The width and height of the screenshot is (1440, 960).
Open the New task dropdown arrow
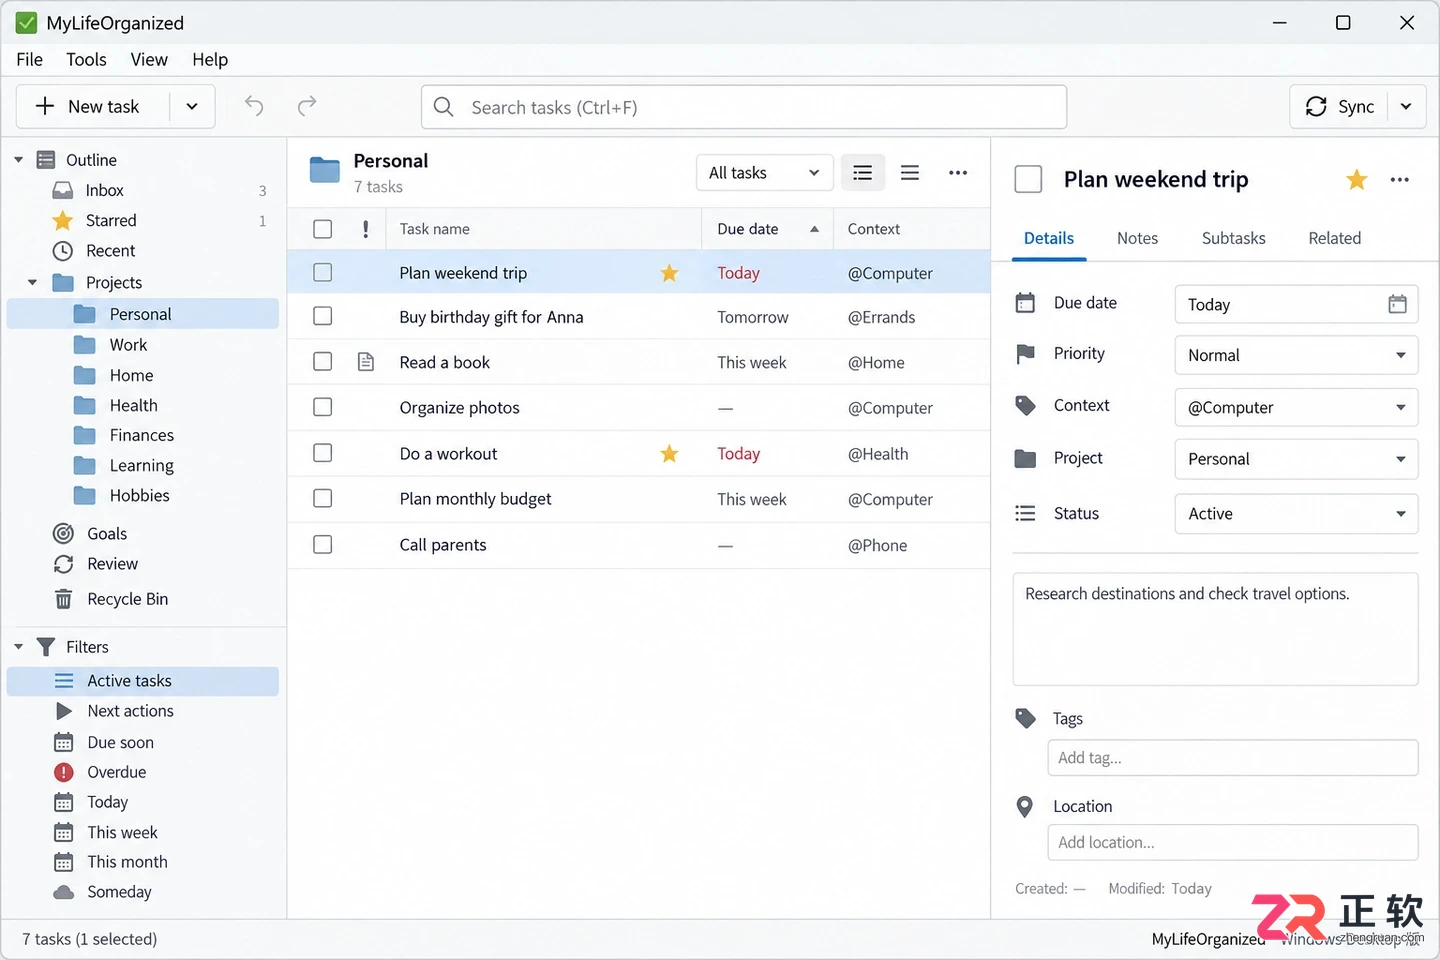coord(192,107)
